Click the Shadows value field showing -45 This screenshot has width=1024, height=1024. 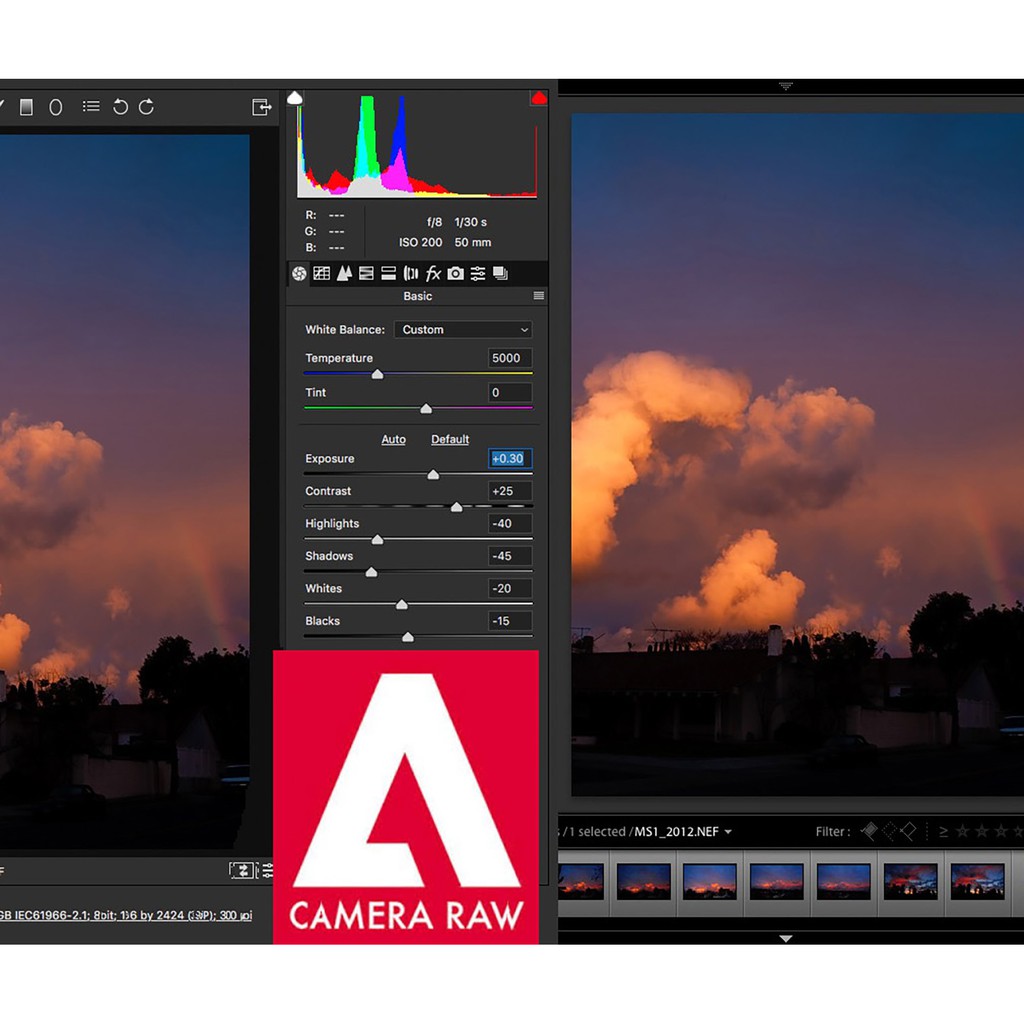tap(509, 556)
